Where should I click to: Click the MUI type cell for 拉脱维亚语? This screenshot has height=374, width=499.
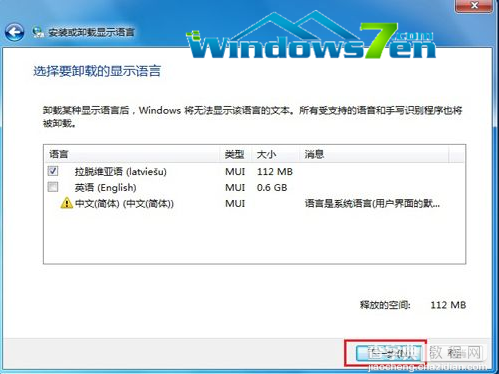coord(235,172)
